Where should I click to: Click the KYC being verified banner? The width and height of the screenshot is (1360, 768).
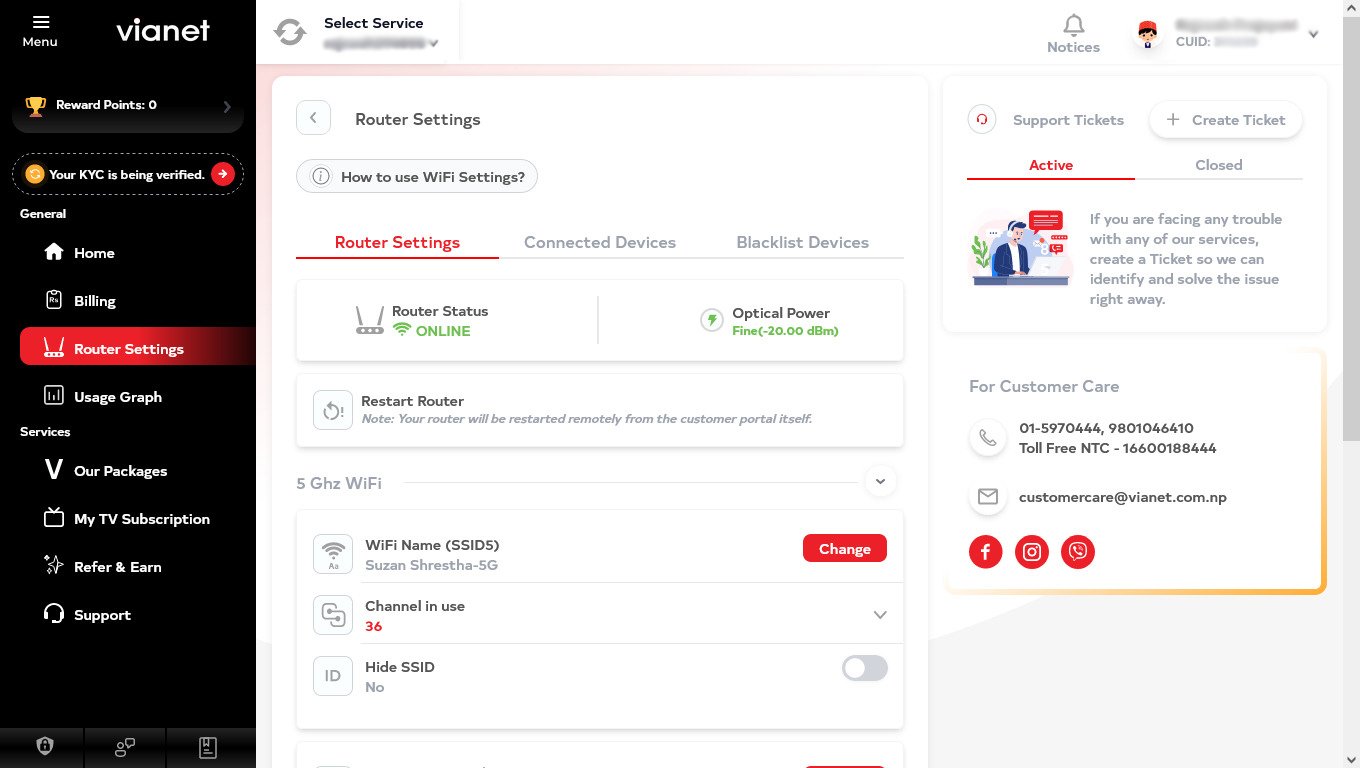[x=128, y=174]
